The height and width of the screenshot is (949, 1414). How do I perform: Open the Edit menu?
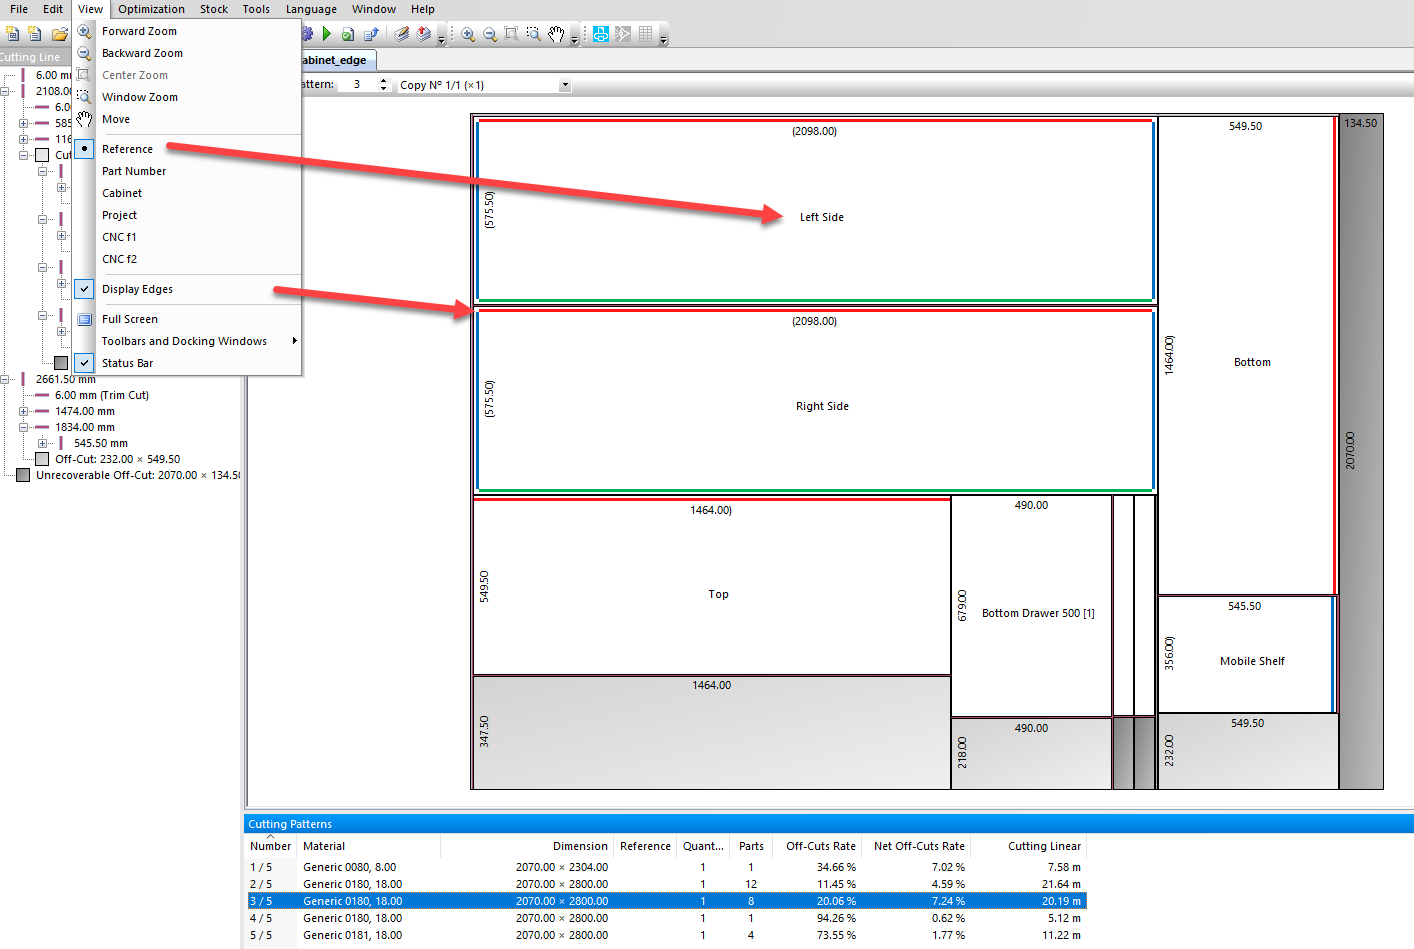53,9
